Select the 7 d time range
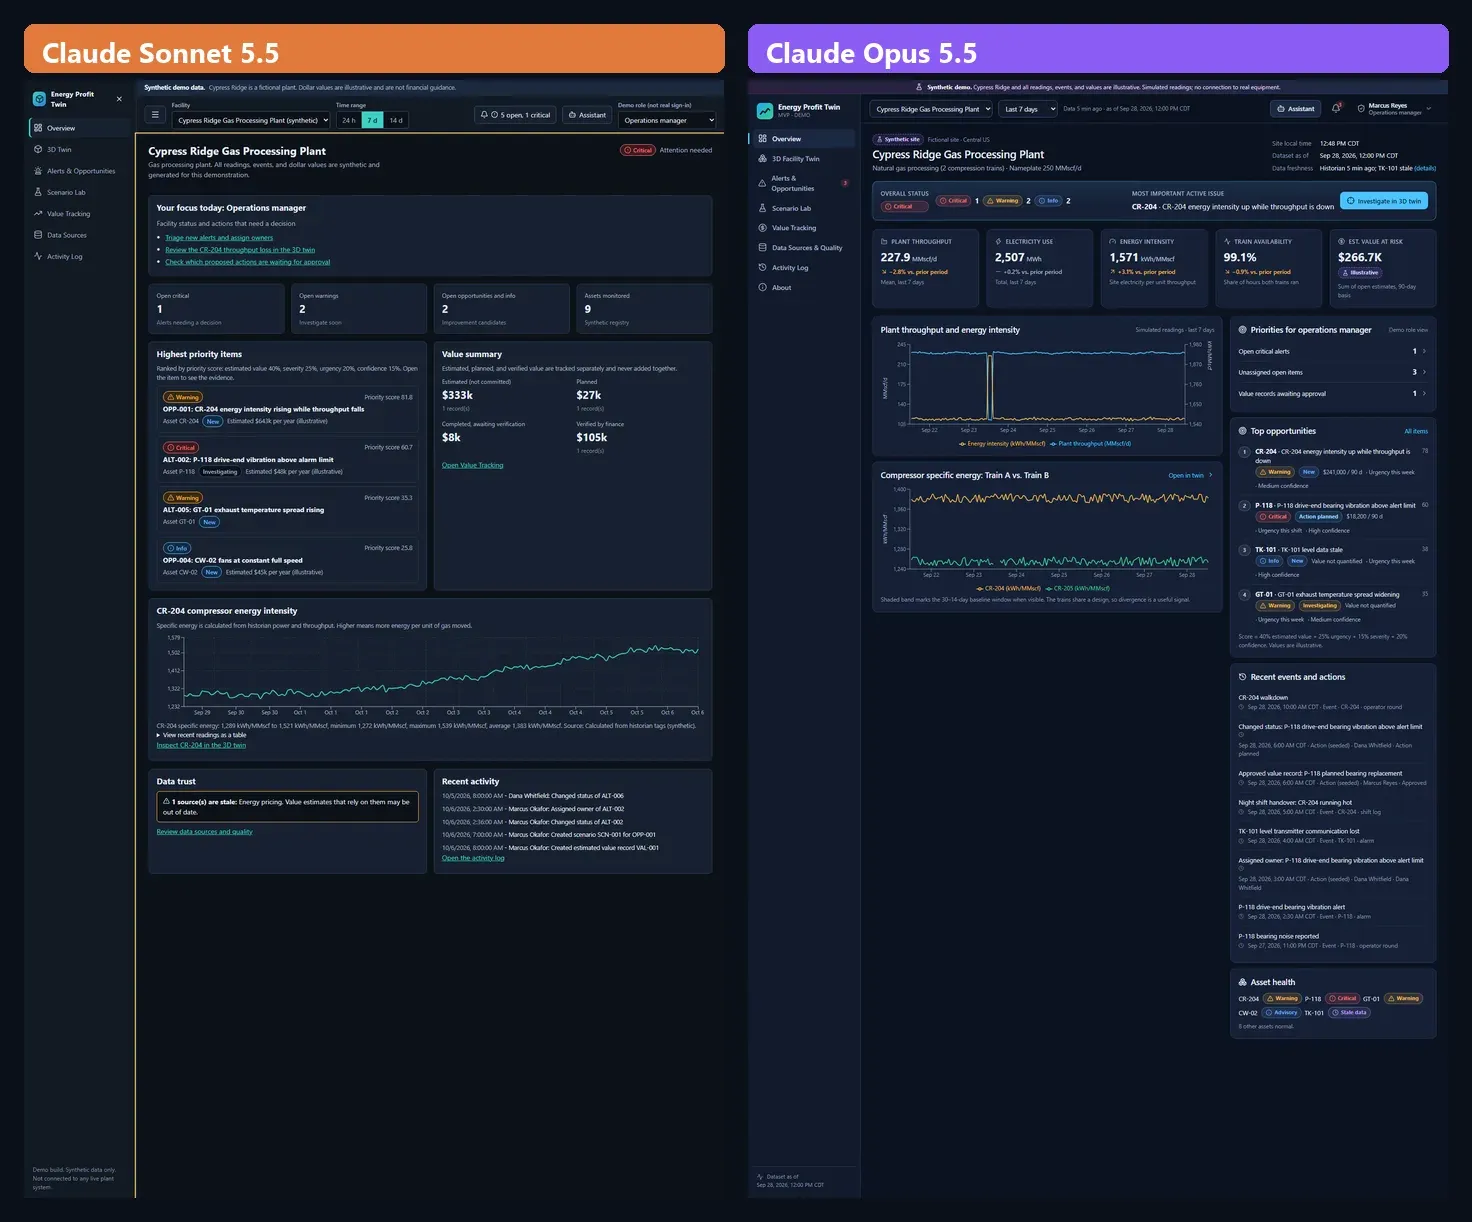Image resolution: width=1472 pixels, height=1222 pixels. point(372,120)
